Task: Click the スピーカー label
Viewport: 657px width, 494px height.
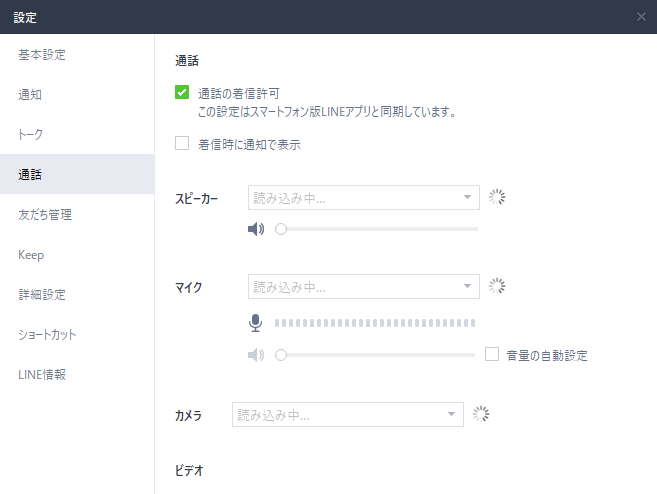Action: point(197,199)
